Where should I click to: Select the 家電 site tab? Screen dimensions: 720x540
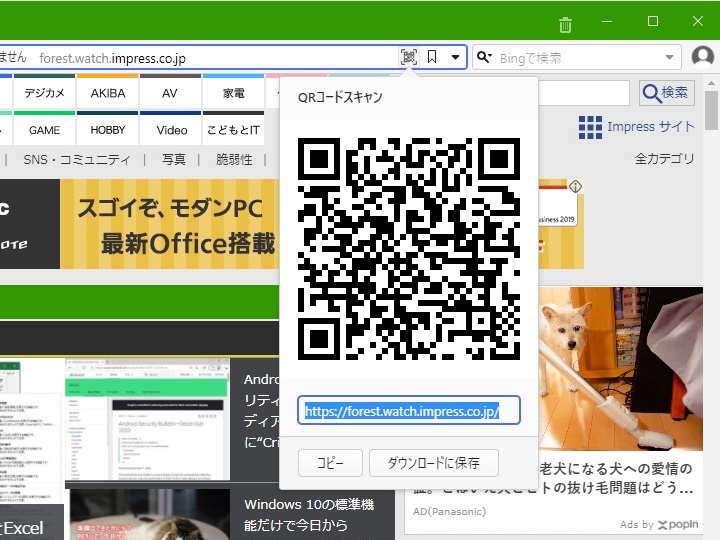tap(233, 93)
